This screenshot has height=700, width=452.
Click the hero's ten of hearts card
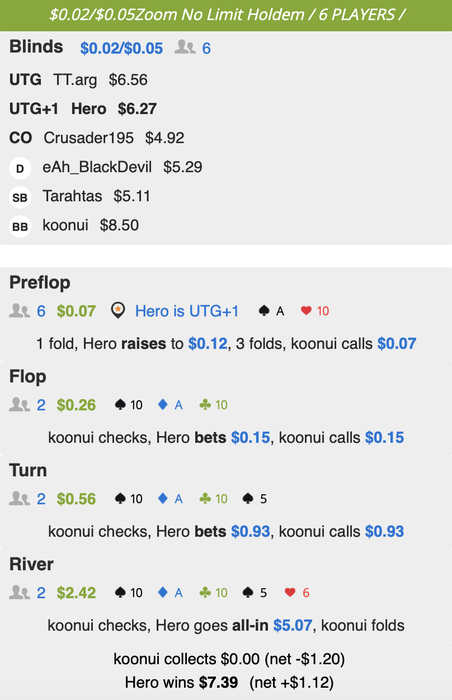315,311
